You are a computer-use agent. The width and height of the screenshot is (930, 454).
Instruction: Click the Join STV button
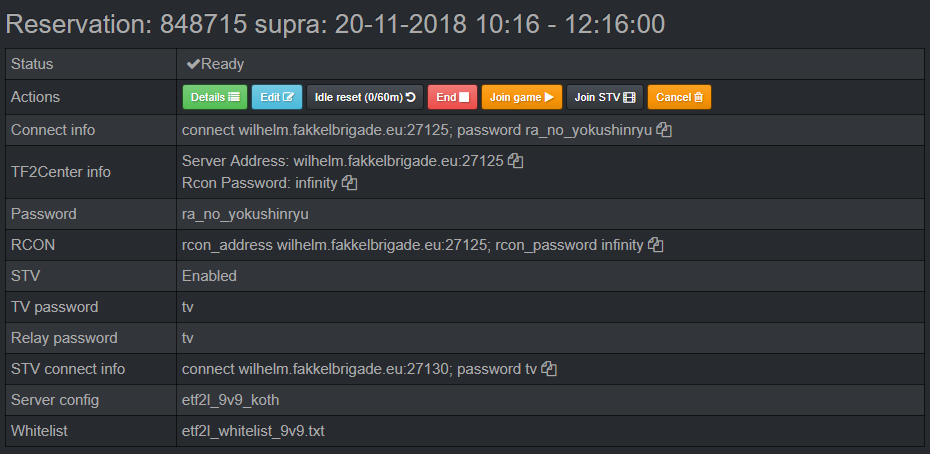tap(604, 97)
